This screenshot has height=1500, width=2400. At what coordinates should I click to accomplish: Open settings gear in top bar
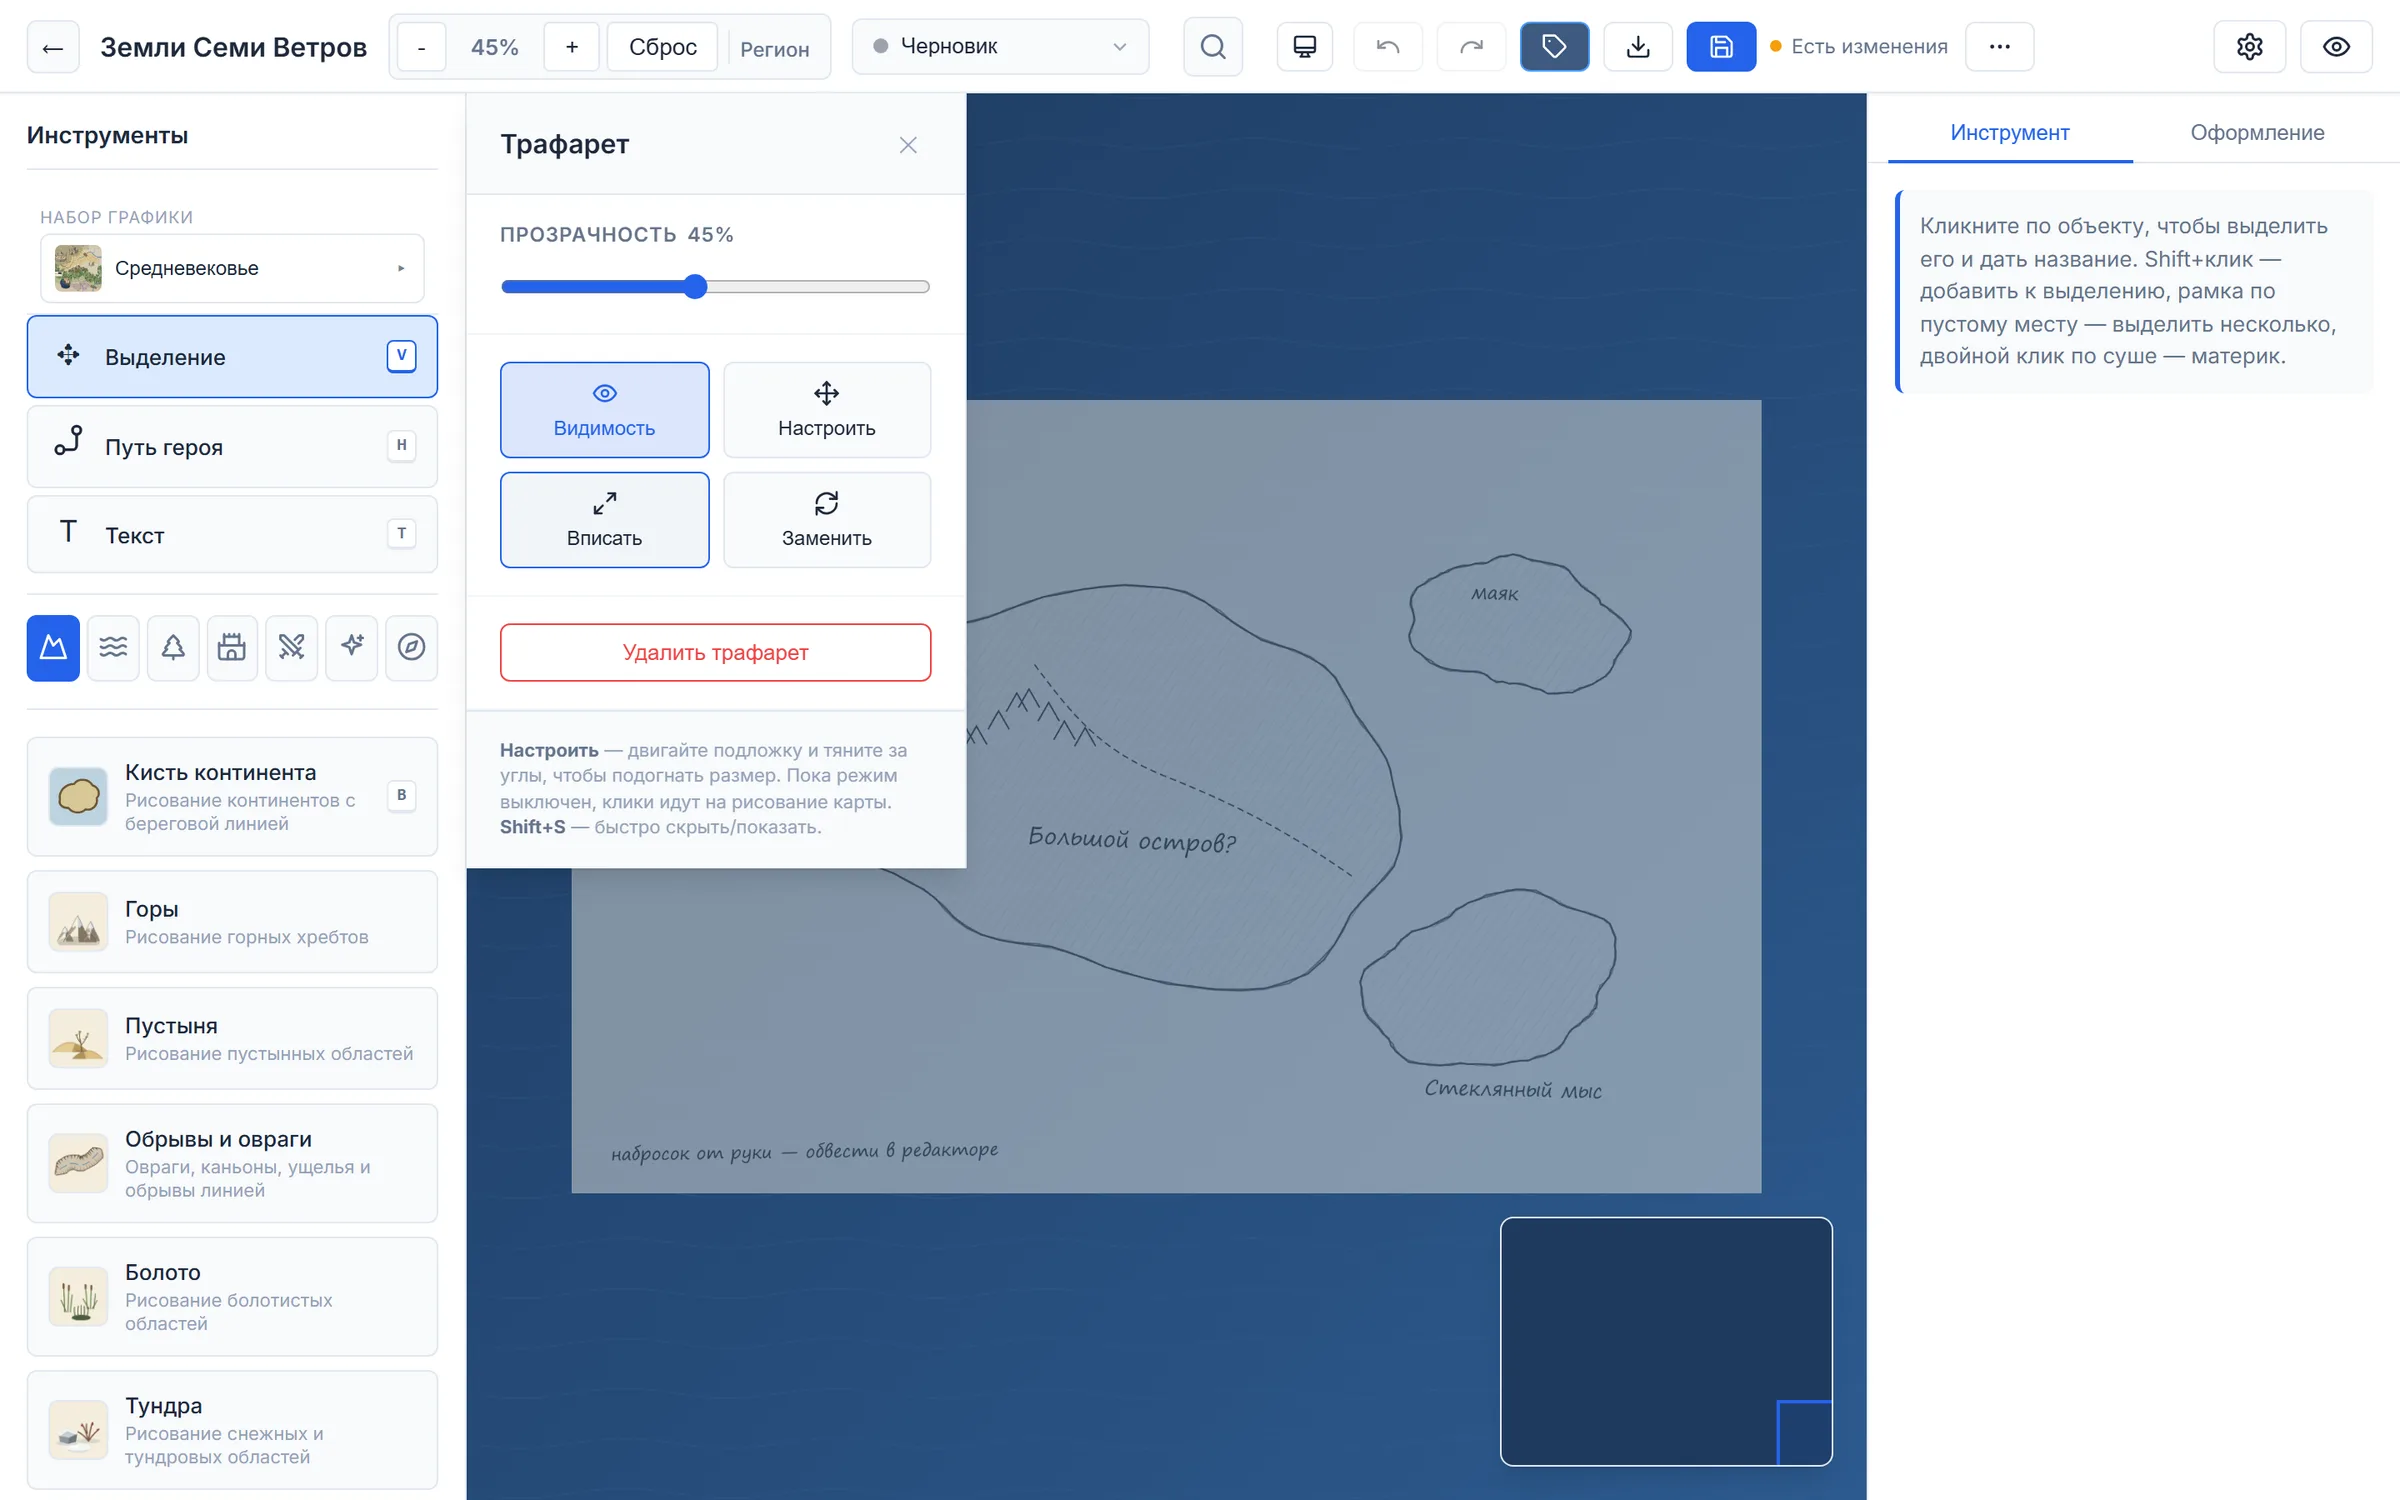2249,47
